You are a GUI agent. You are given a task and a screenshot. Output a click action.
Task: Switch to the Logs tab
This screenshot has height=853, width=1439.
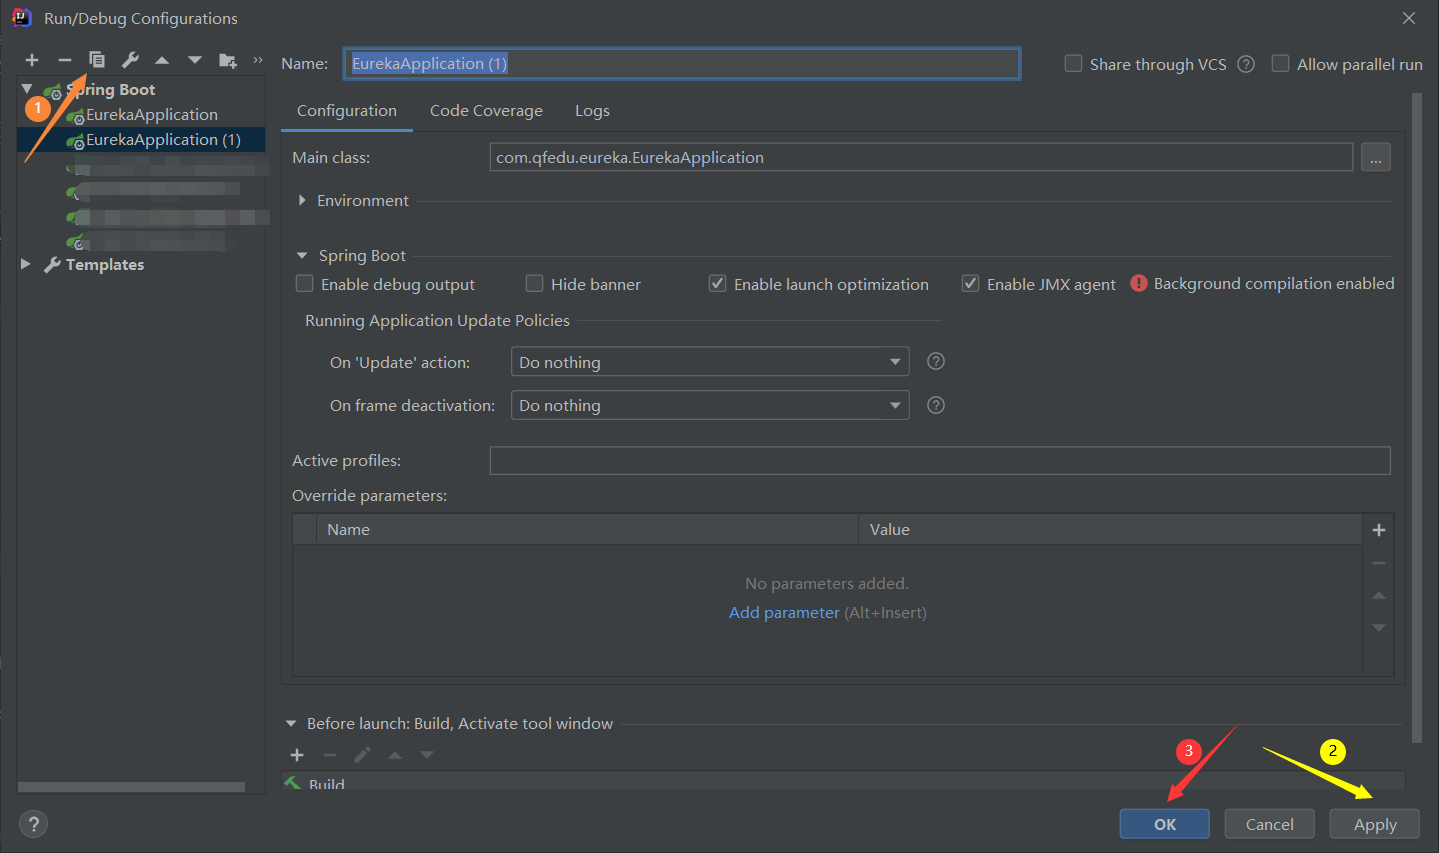click(x=592, y=111)
